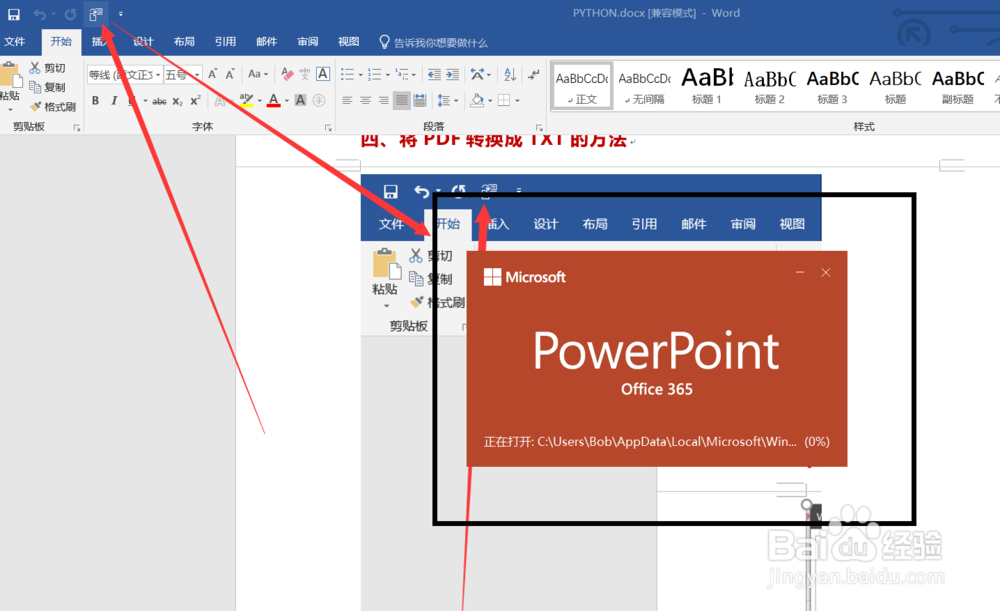The image size is (1000, 611).
Task: Open the font name combo box 等线
Action: pyautogui.click(x=125, y=75)
